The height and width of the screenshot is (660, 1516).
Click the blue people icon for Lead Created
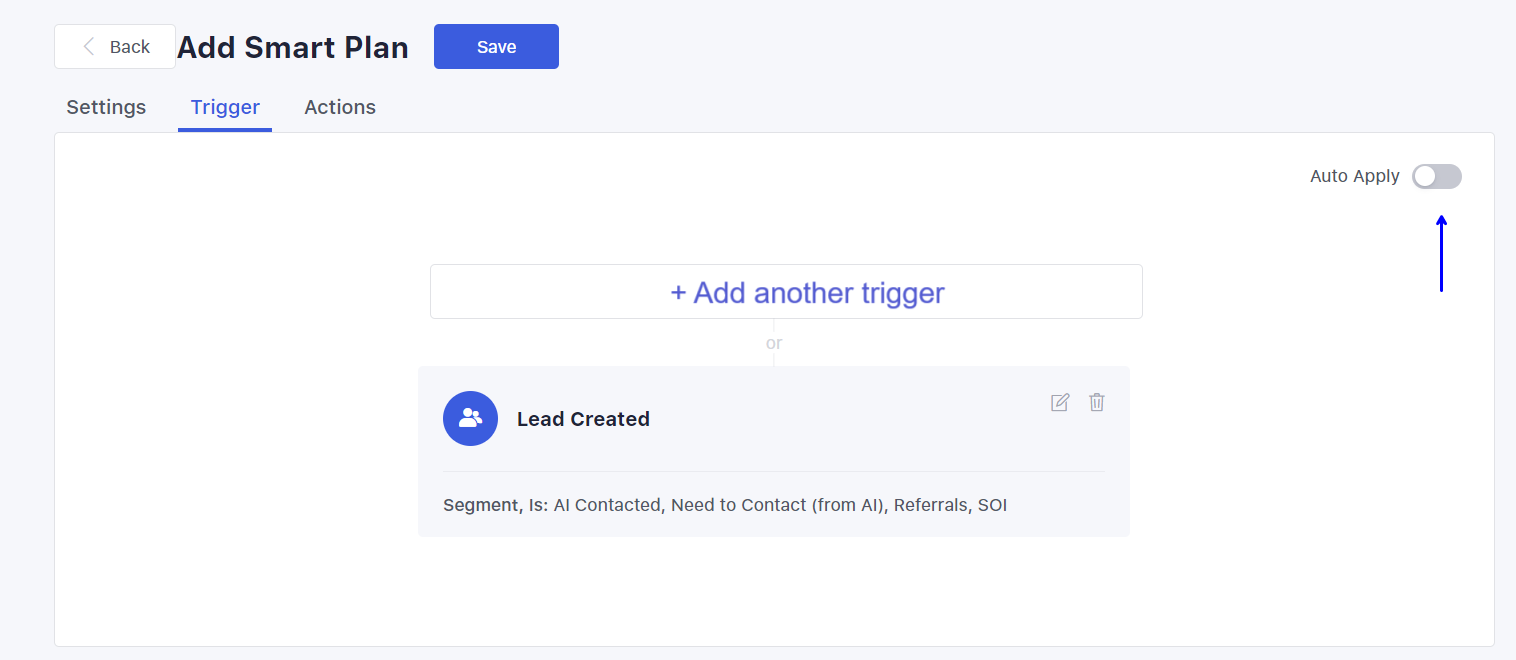point(470,418)
